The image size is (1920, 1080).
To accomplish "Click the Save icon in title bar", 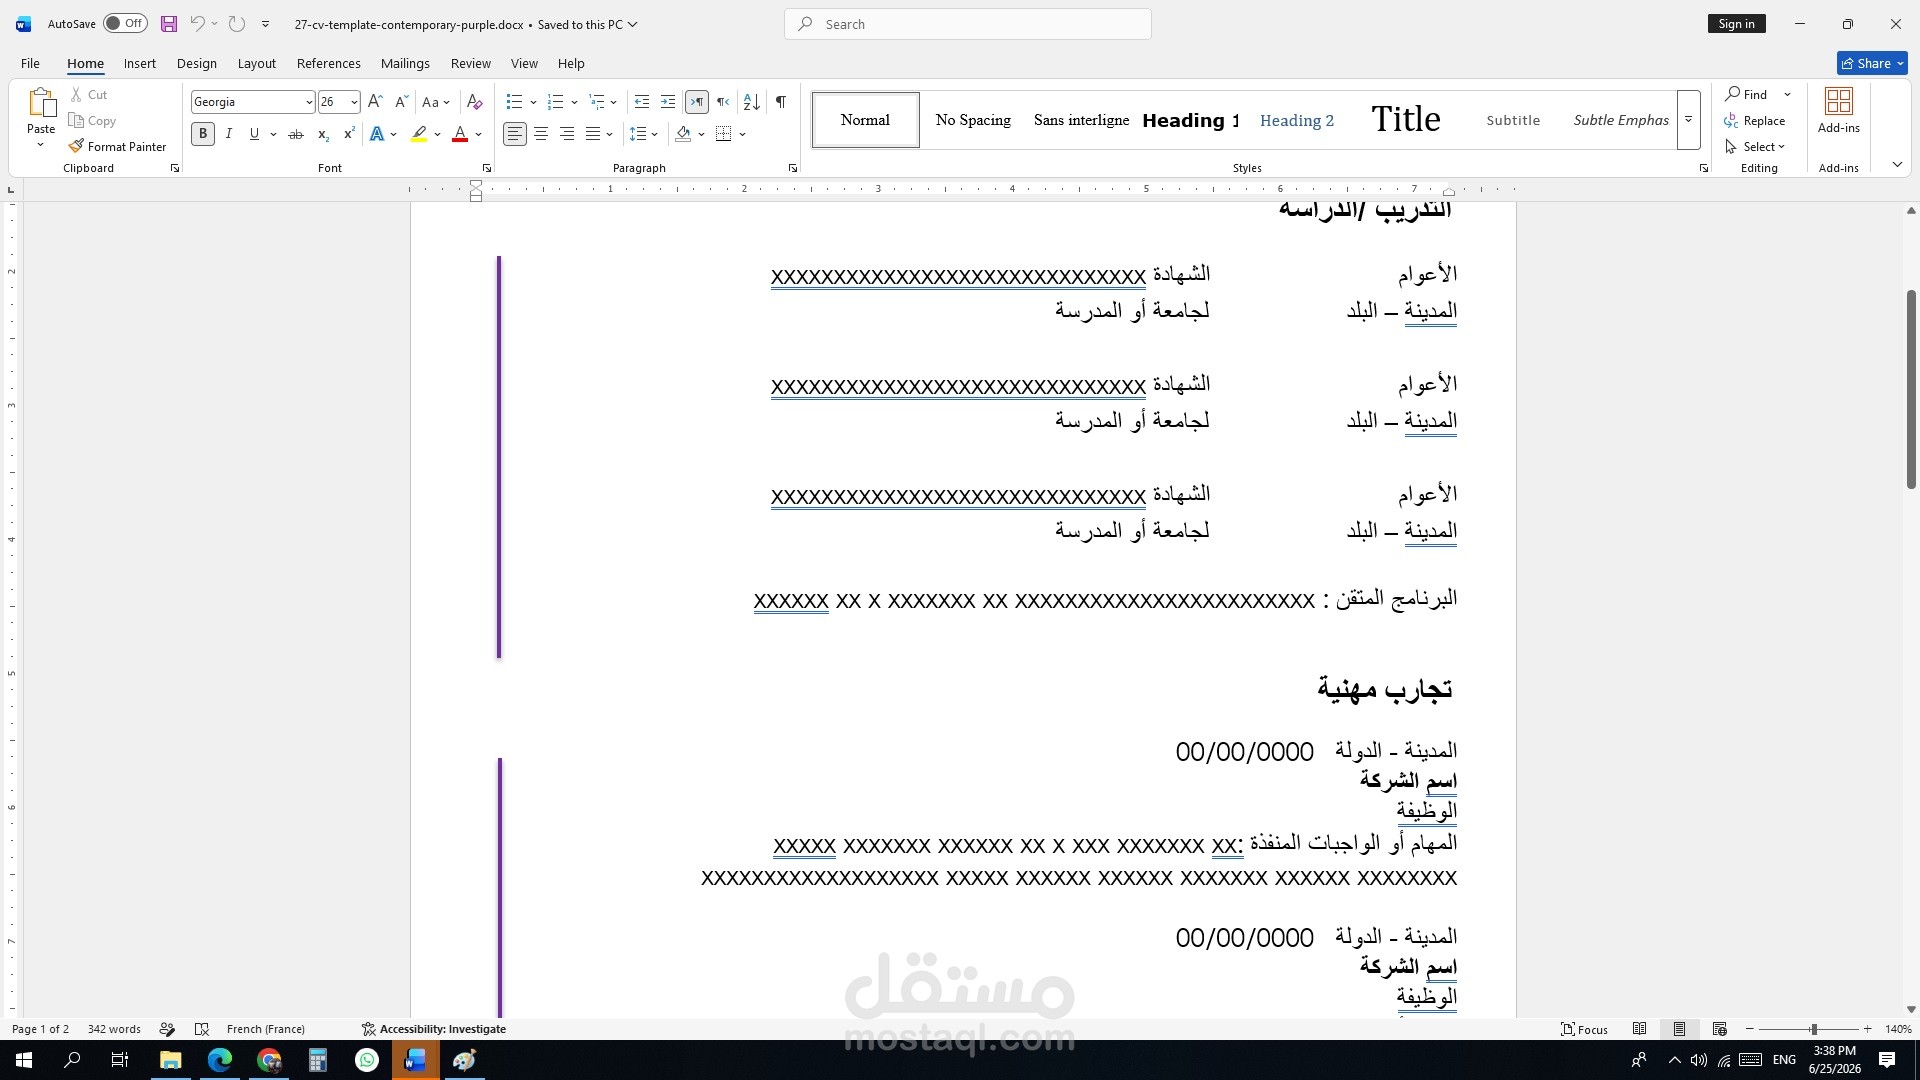I will [169, 24].
